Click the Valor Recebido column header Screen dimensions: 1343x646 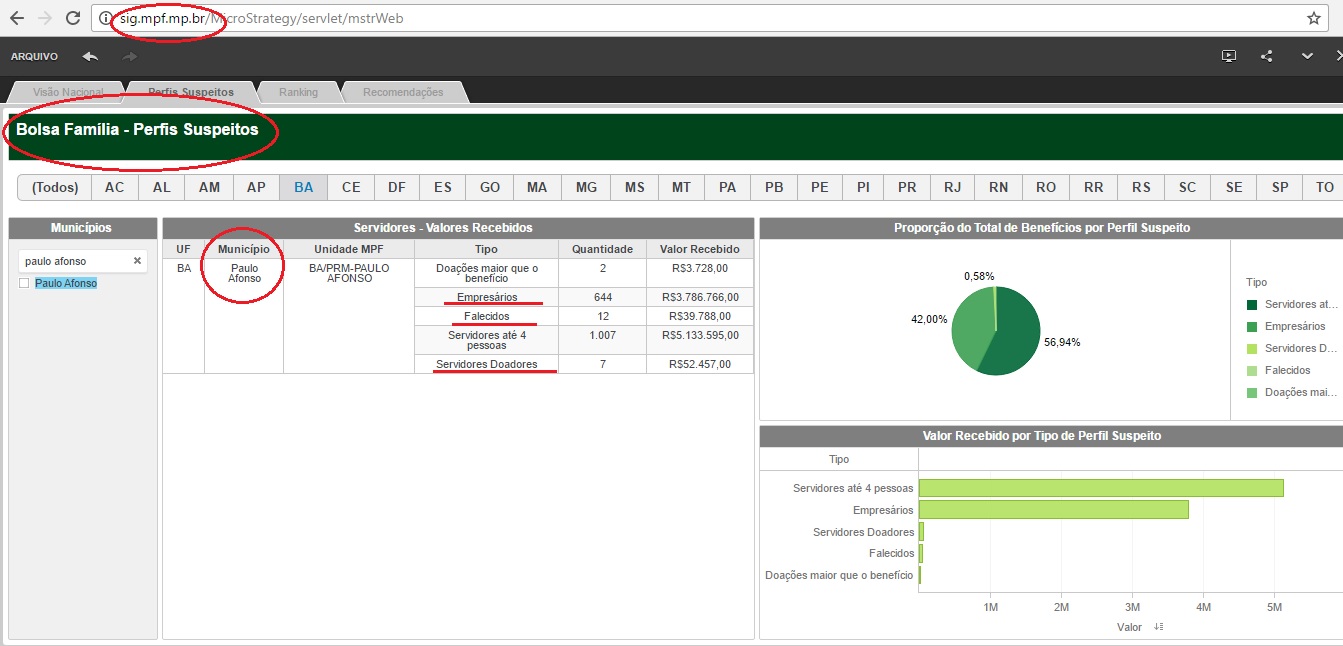699,249
